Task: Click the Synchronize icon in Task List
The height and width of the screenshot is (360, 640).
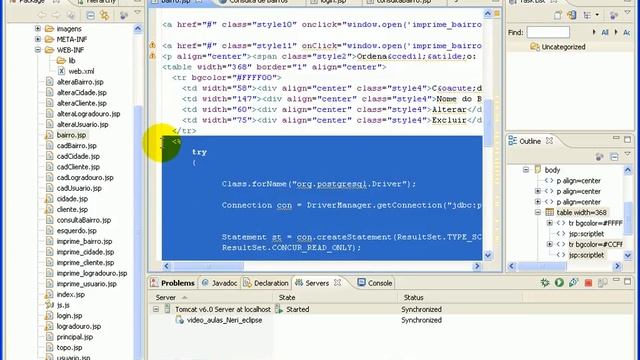Action: [x=572, y=15]
